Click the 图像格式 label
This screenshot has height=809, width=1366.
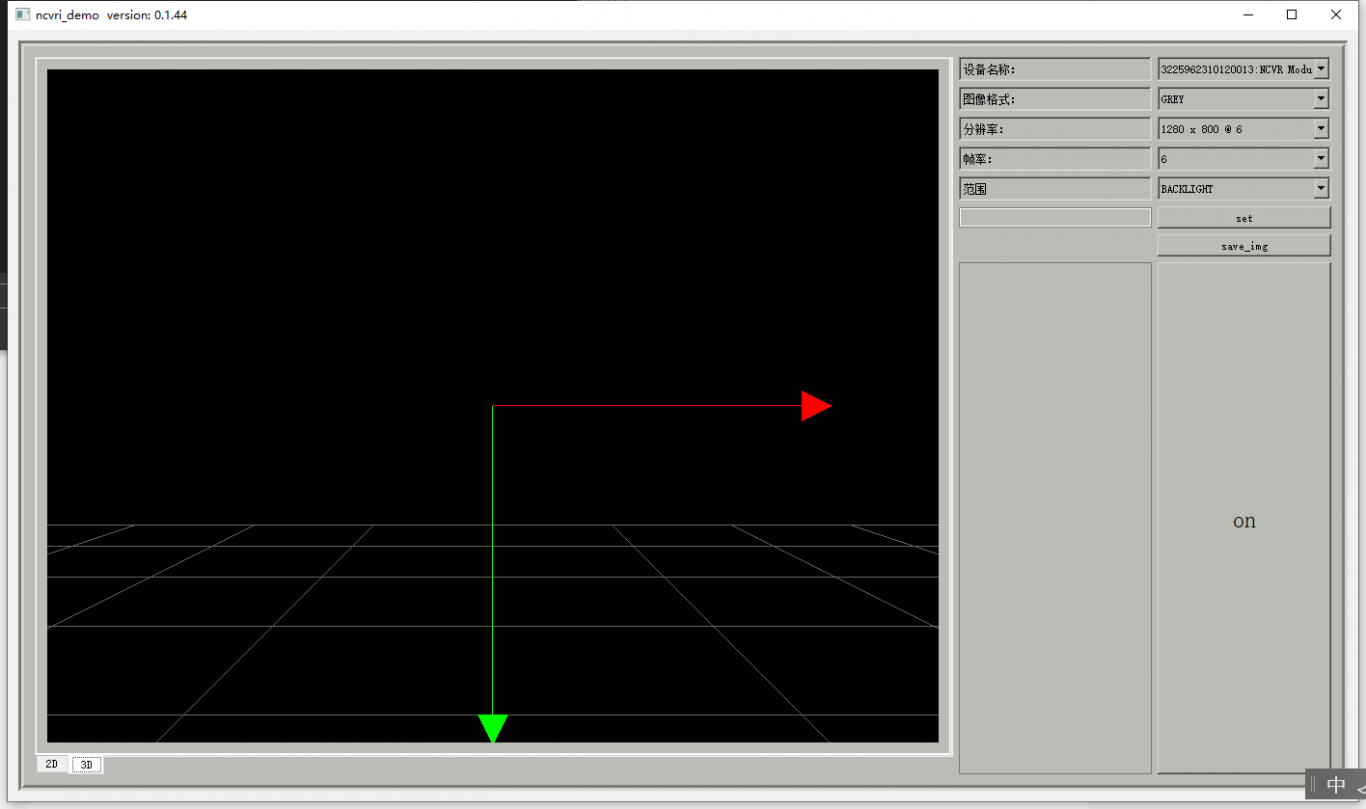(1055, 99)
